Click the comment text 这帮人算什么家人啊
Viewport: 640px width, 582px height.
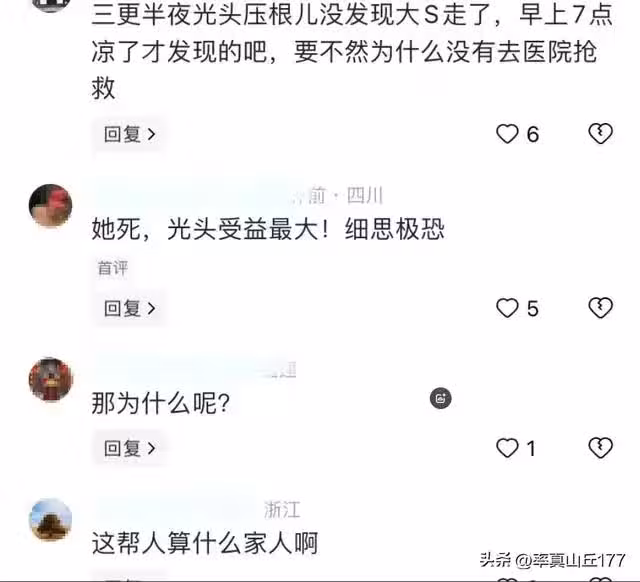click(x=204, y=543)
